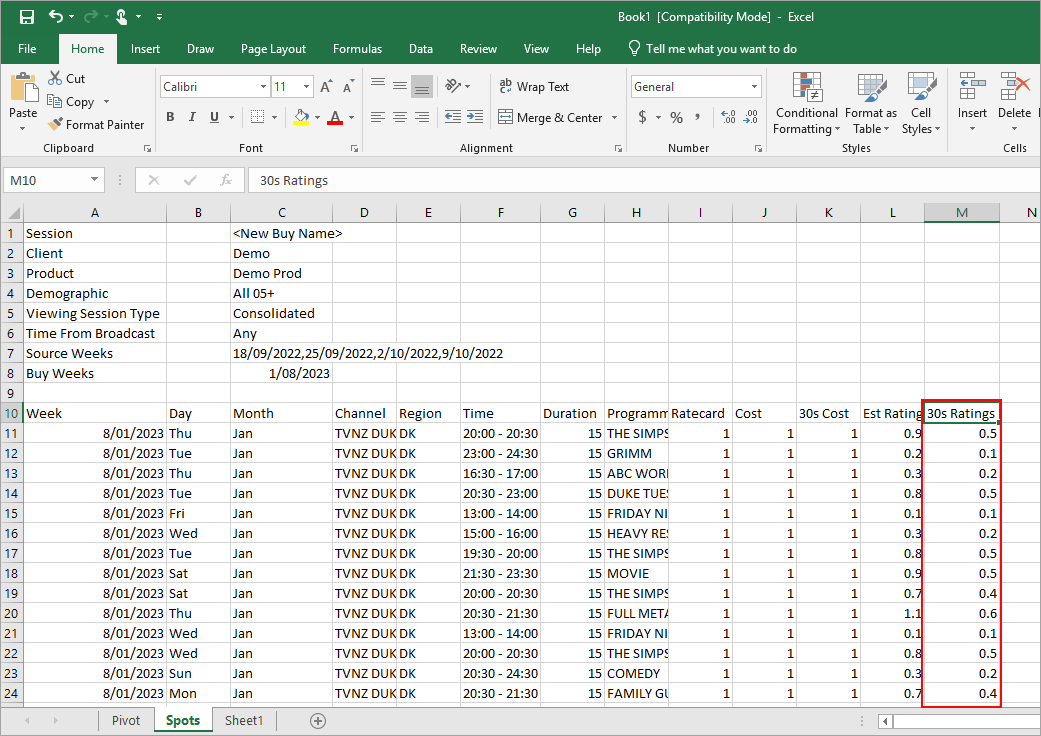The image size is (1041, 736).
Task: Switch to the Insert ribbon tab
Action: click(145, 48)
